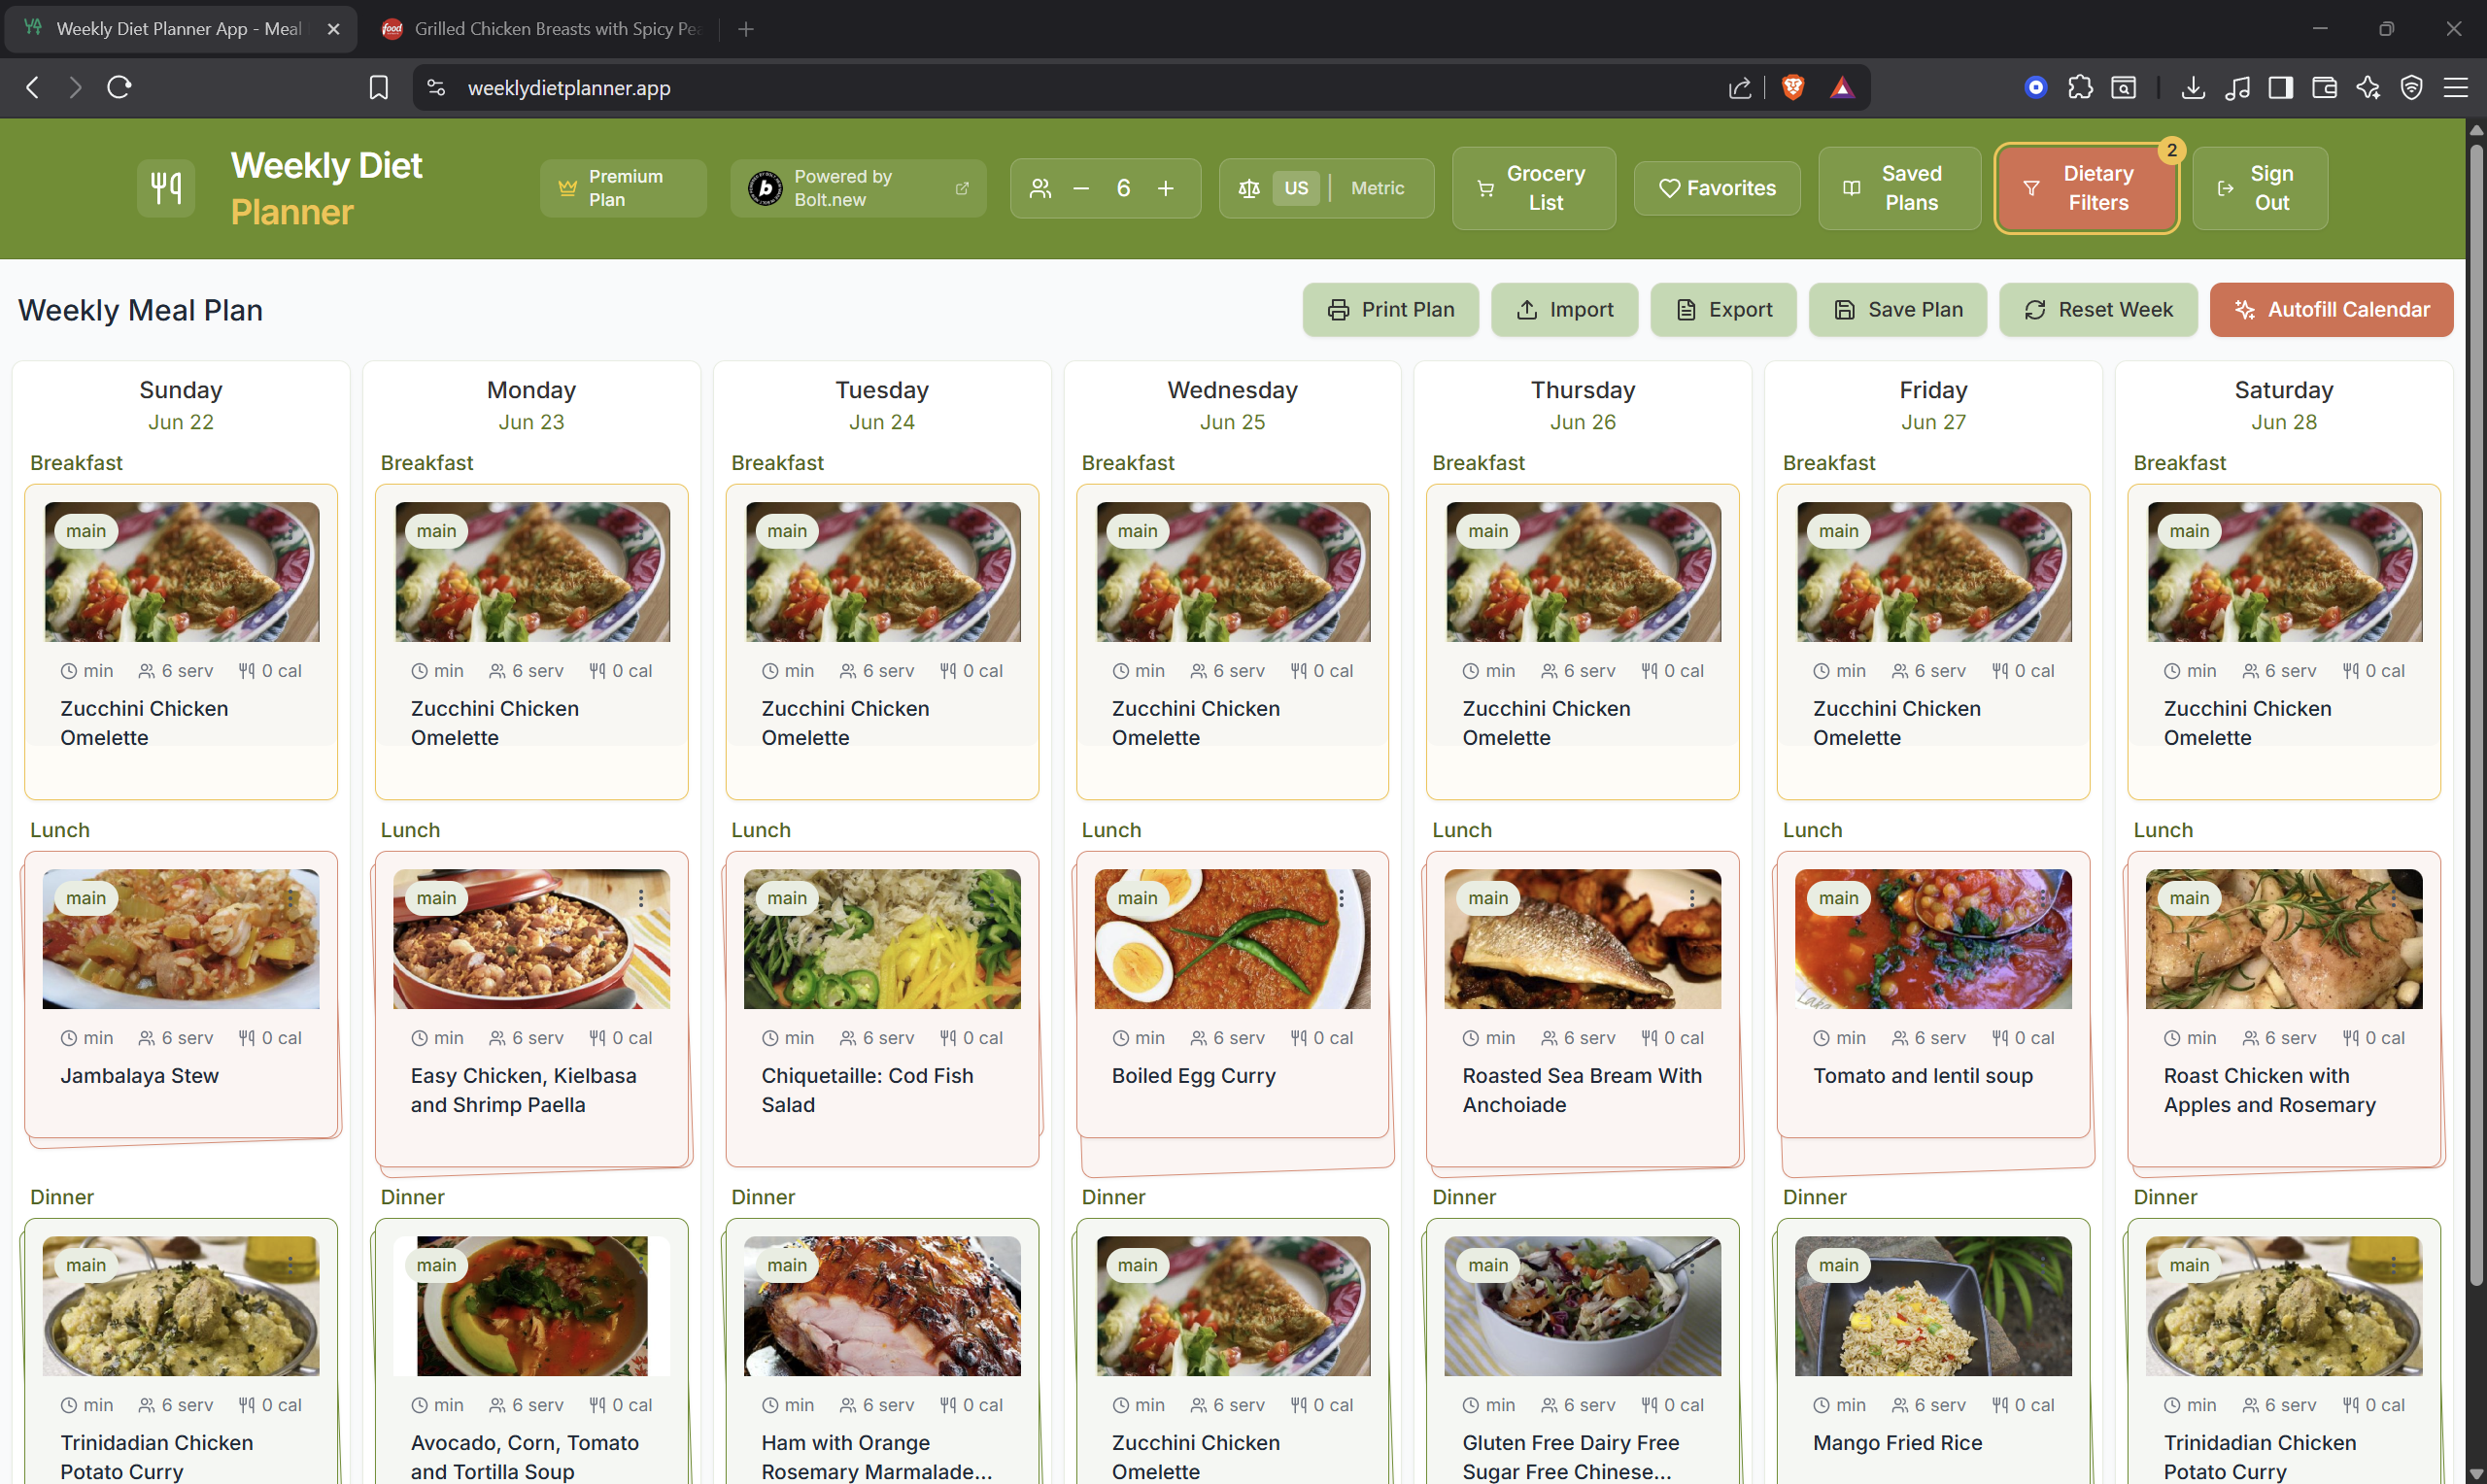Open Dietary Filters panel
Screen dimensions: 2487x1484
pos(2086,188)
